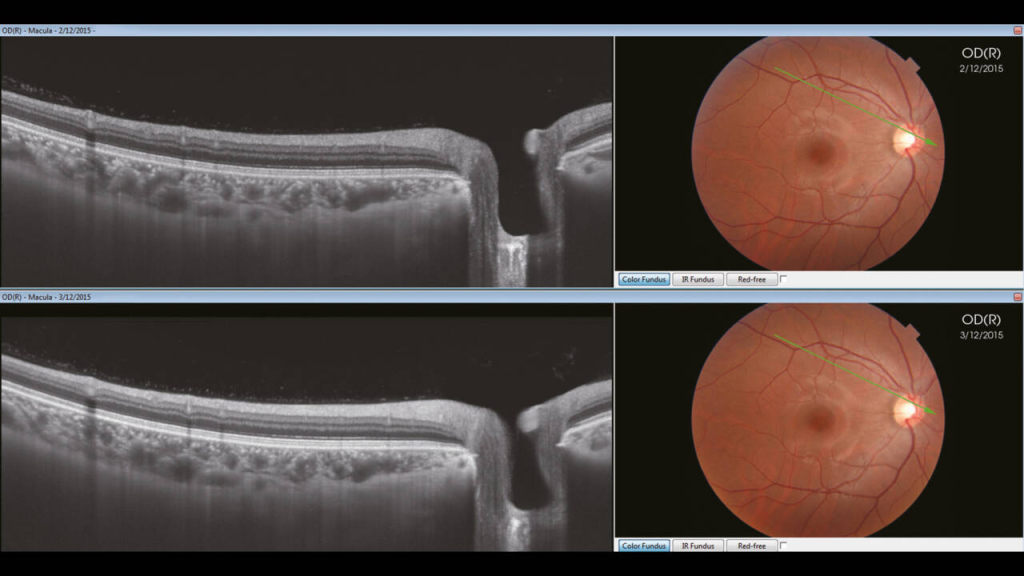Select Color Fundus in the 2/12/2015 panel

pyautogui.click(x=644, y=280)
